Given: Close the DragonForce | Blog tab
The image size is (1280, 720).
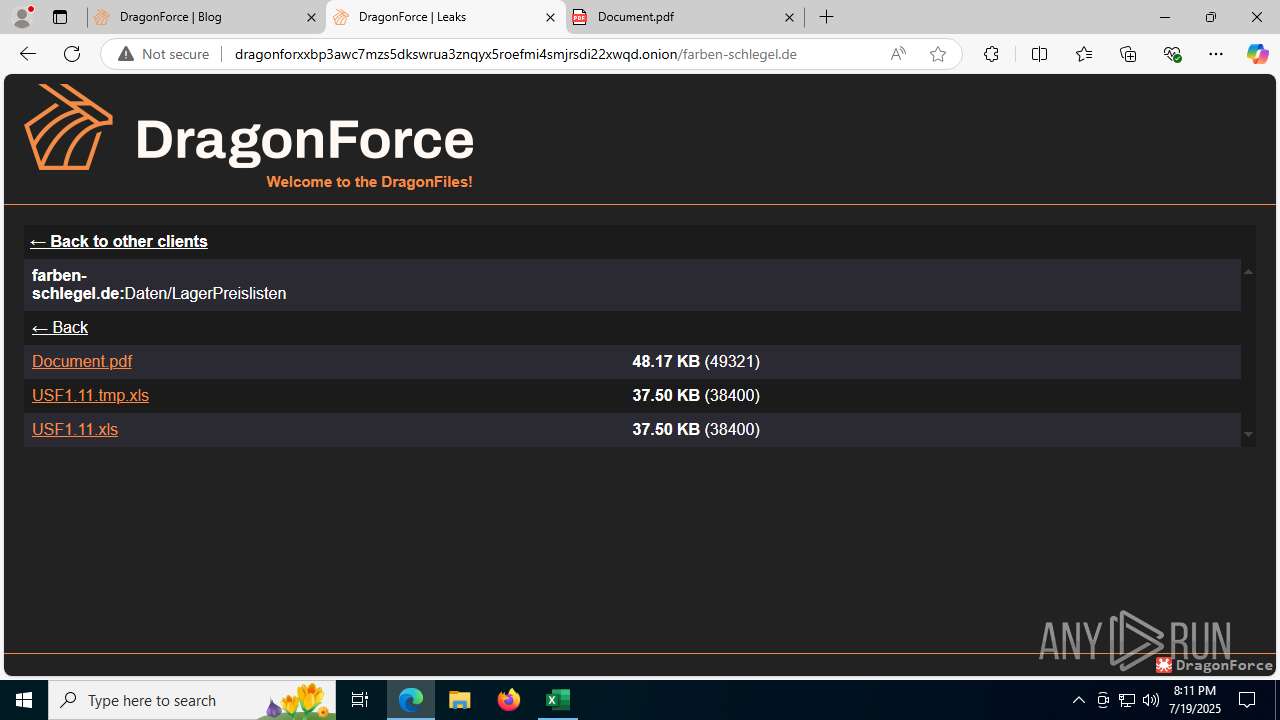Looking at the screenshot, I should [x=311, y=17].
